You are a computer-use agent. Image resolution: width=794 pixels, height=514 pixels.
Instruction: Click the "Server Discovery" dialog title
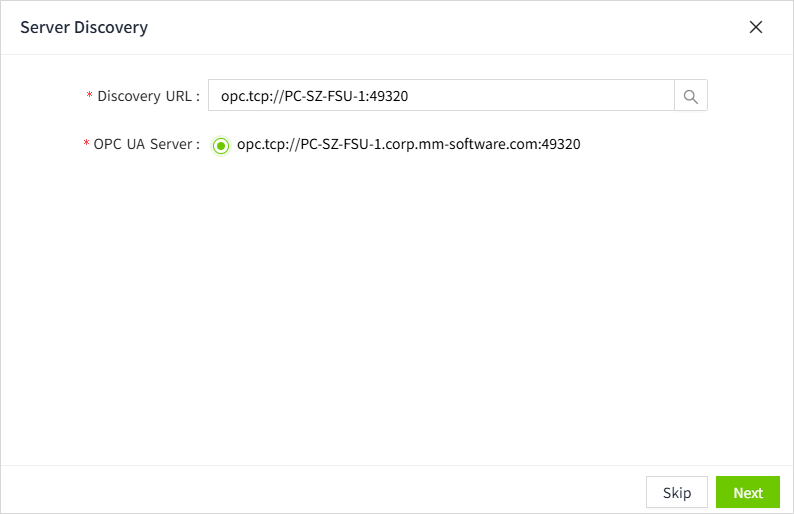84,27
